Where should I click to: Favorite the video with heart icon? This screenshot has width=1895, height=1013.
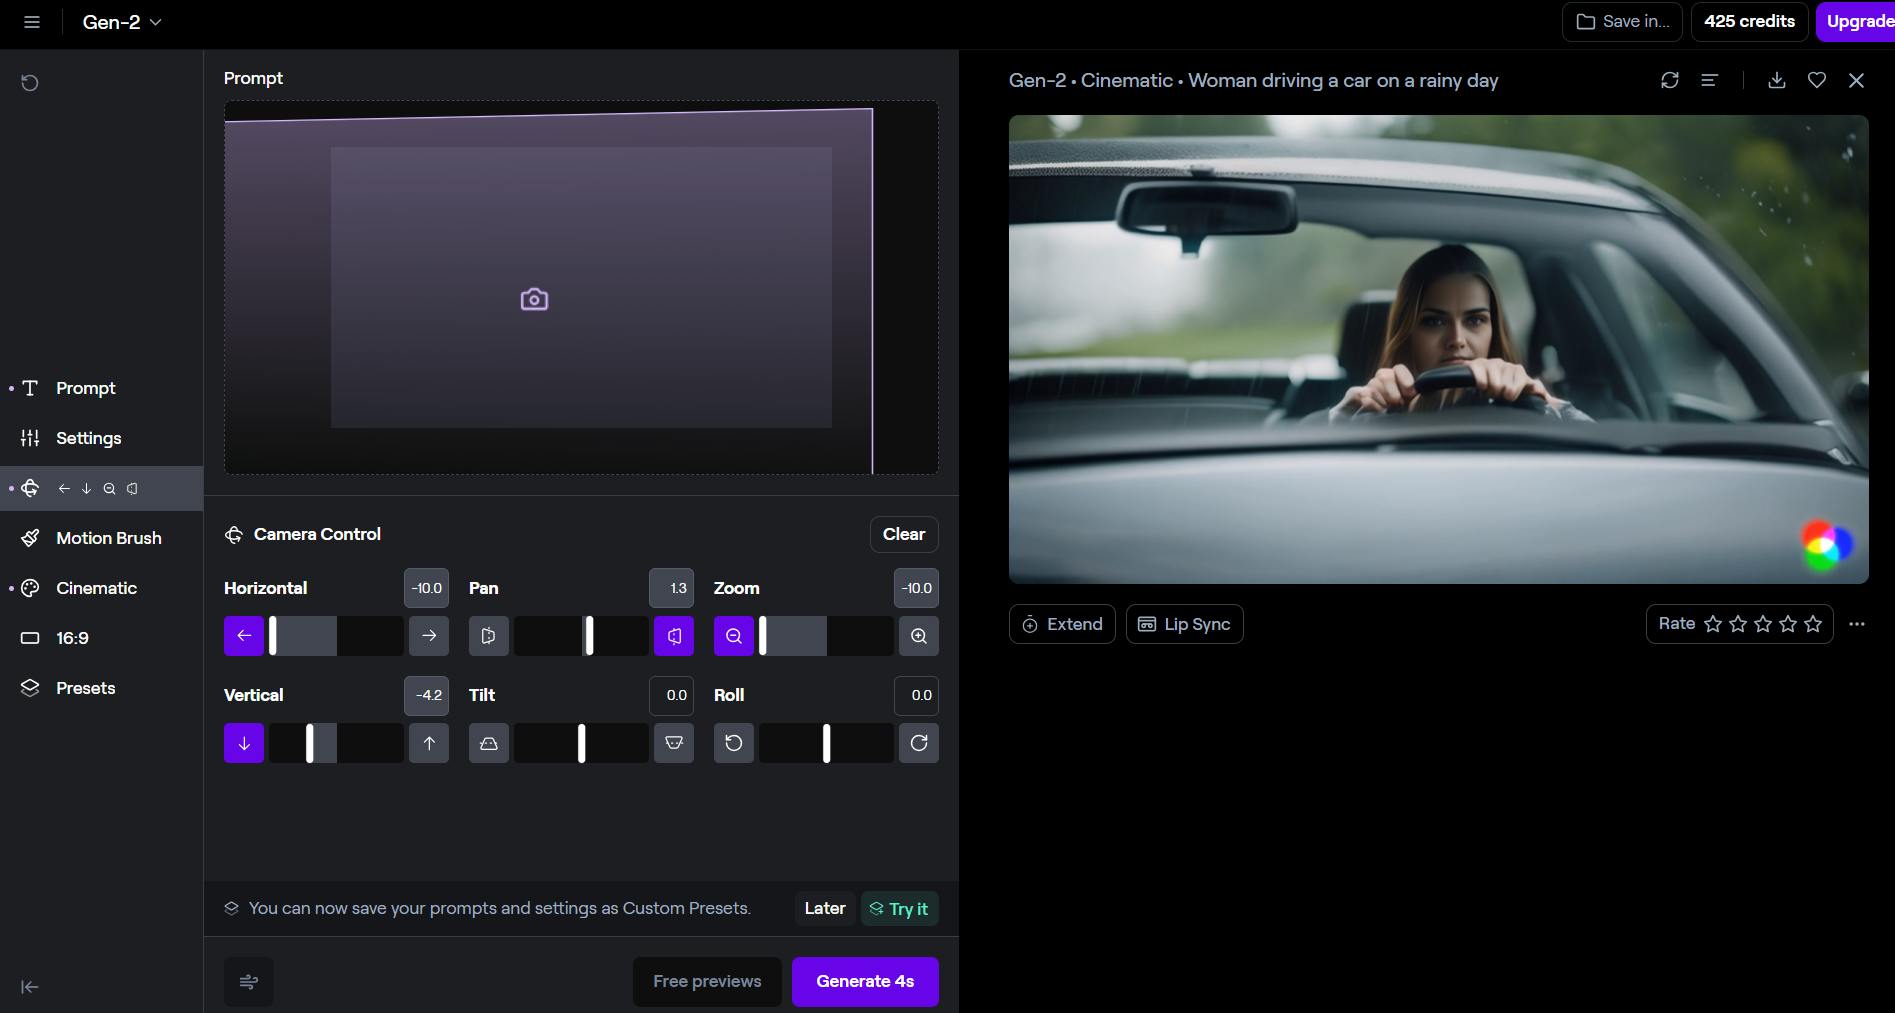click(x=1816, y=80)
